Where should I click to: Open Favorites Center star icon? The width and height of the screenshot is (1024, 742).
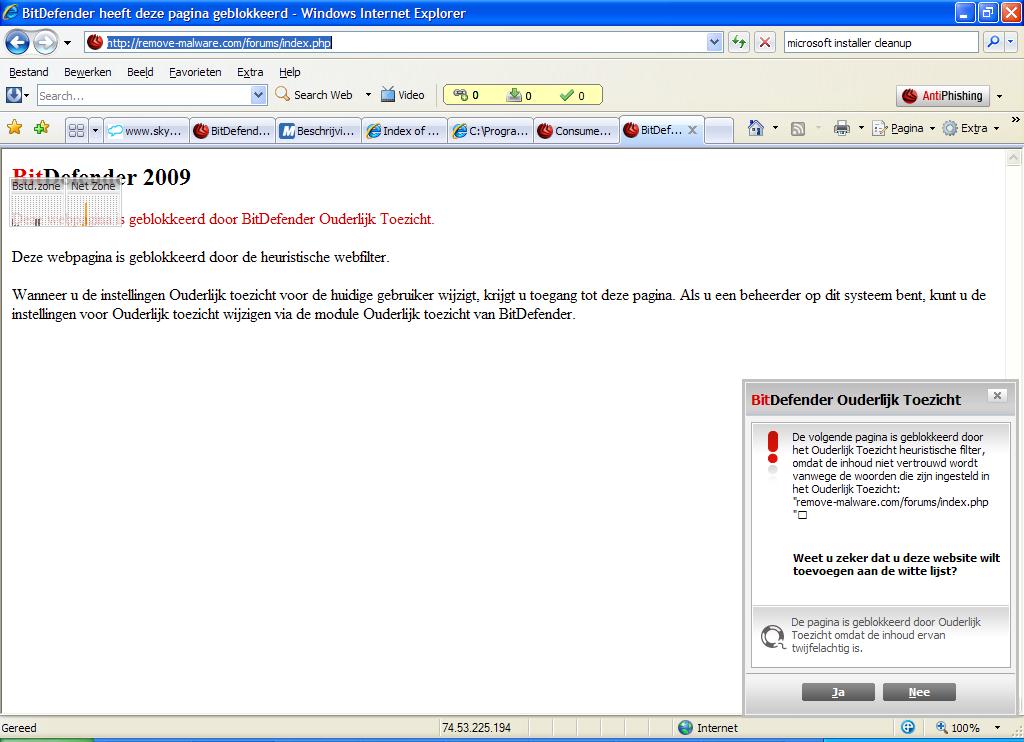pyautogui.click(x=14, y=128)
